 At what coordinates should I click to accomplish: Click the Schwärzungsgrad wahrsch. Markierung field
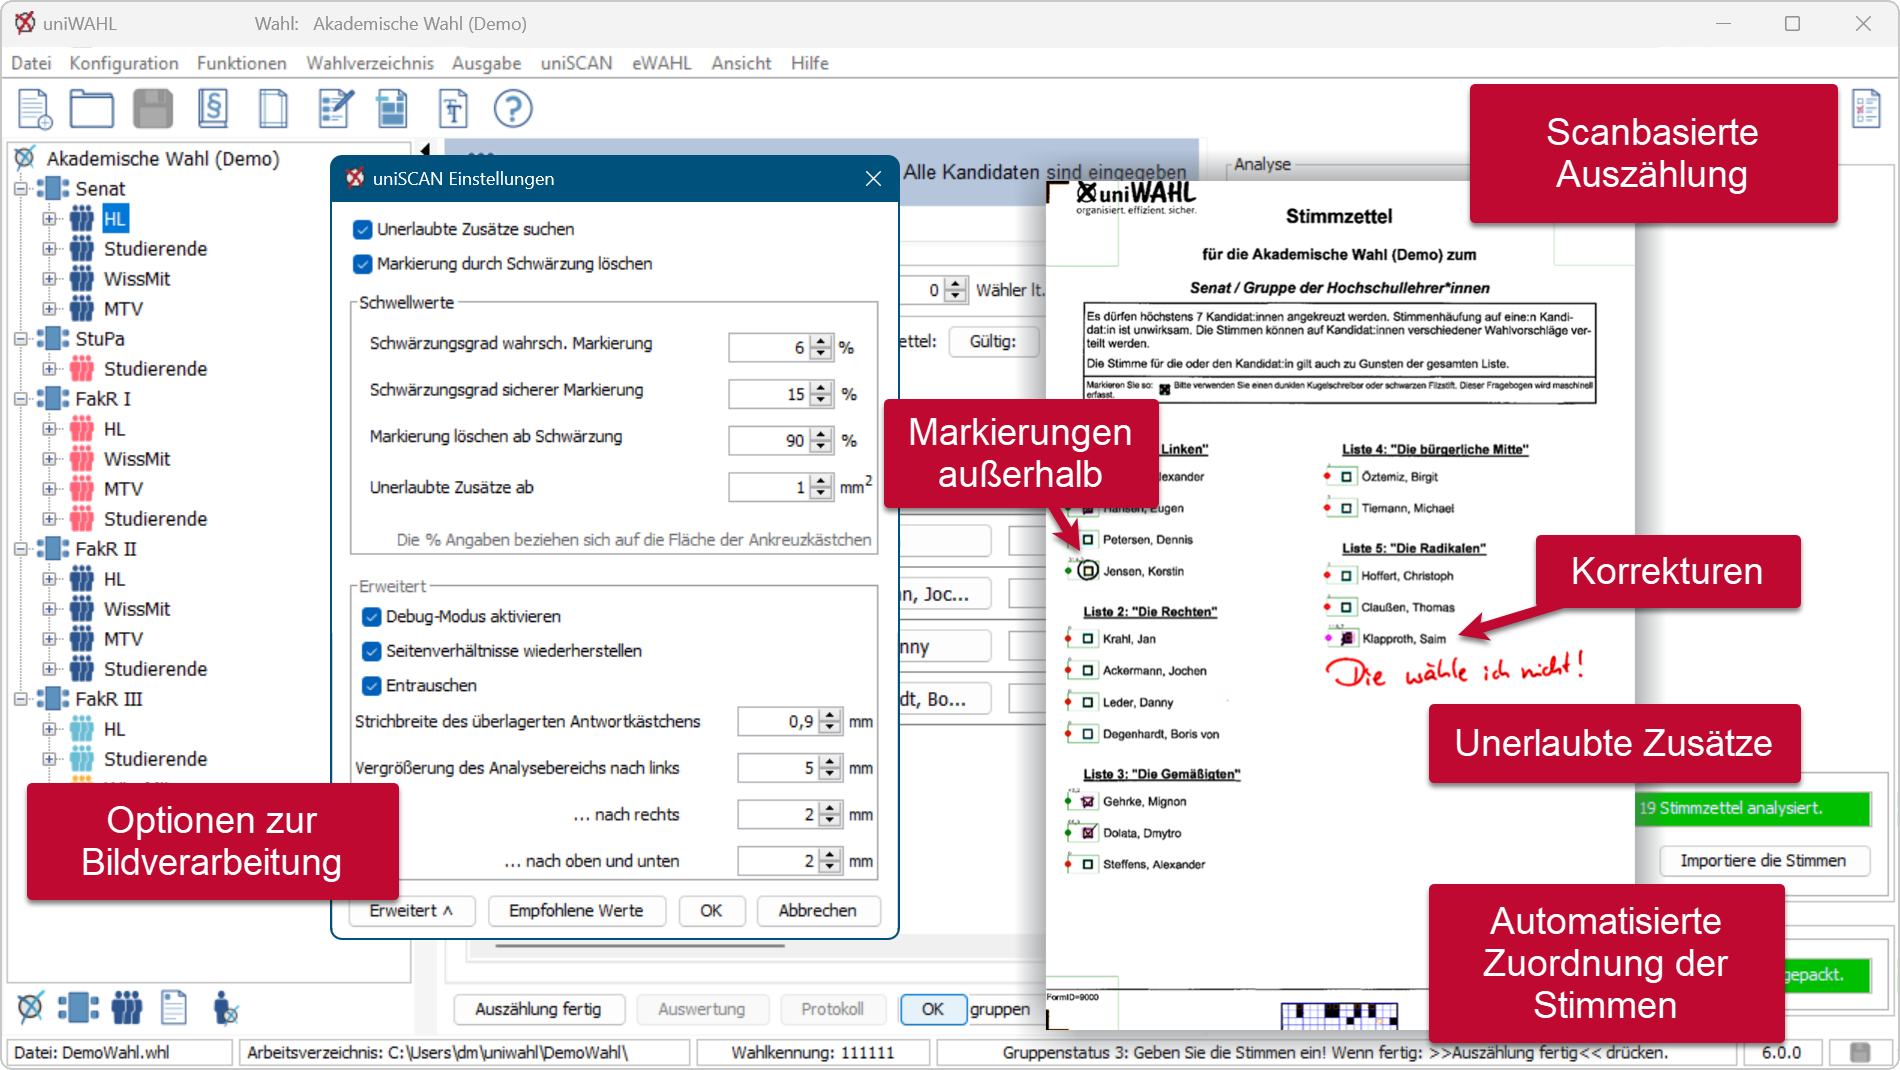(x=770, y=347)
